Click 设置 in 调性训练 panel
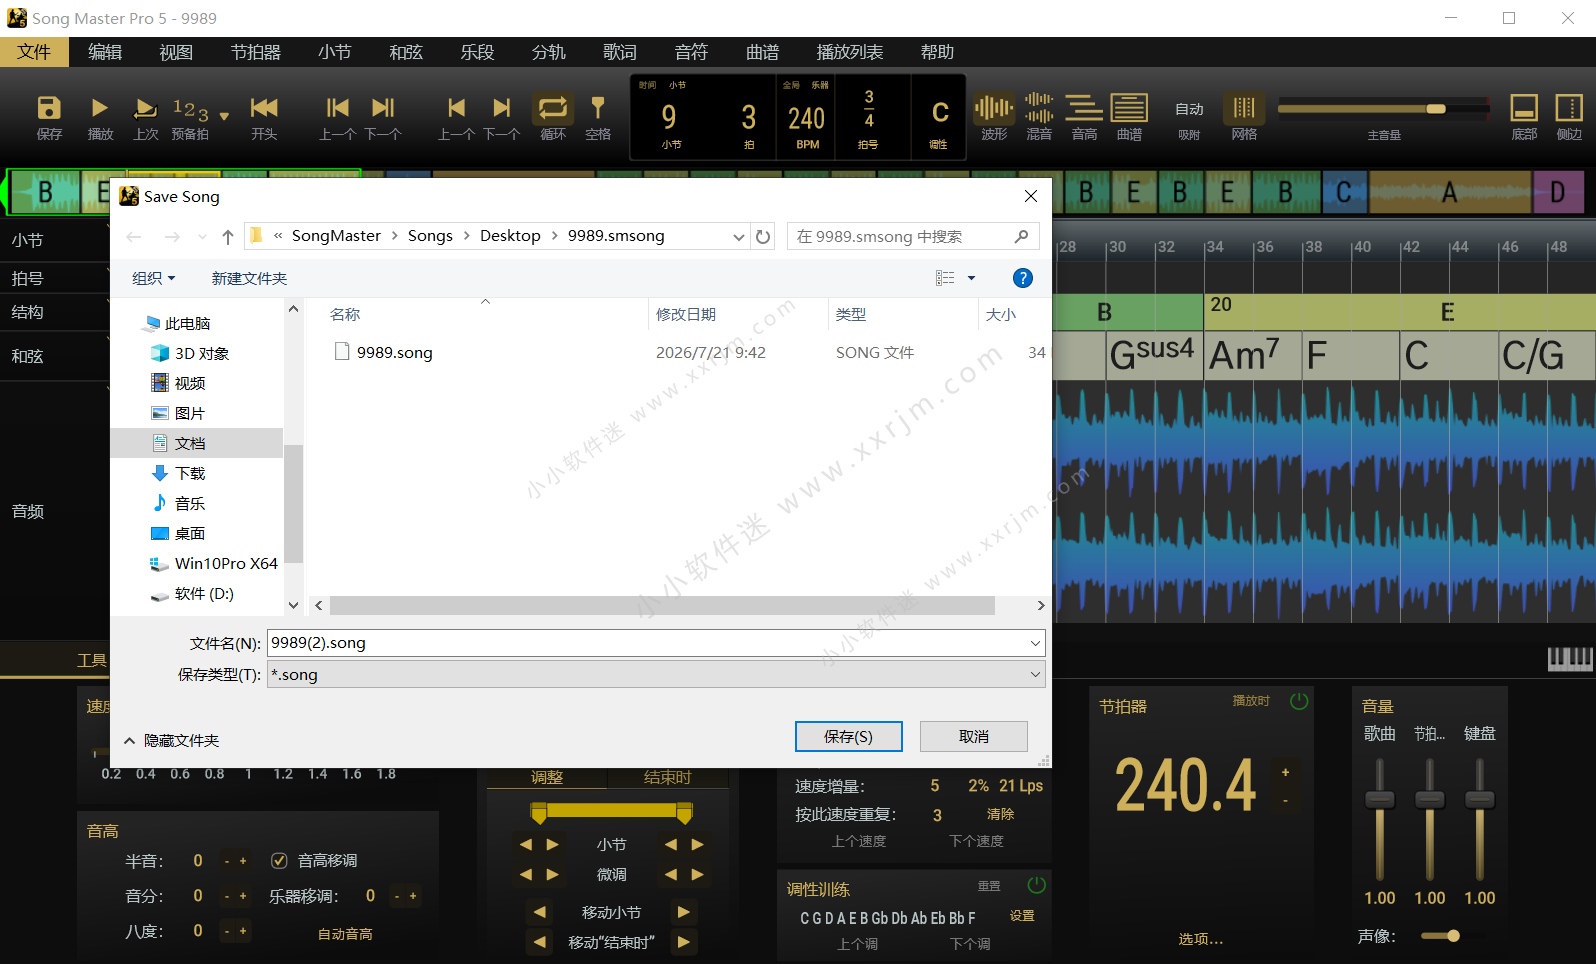Image resolution: width=1596 pixels, height=964 pixels. pyautogui.click(x=1022, y=915)
